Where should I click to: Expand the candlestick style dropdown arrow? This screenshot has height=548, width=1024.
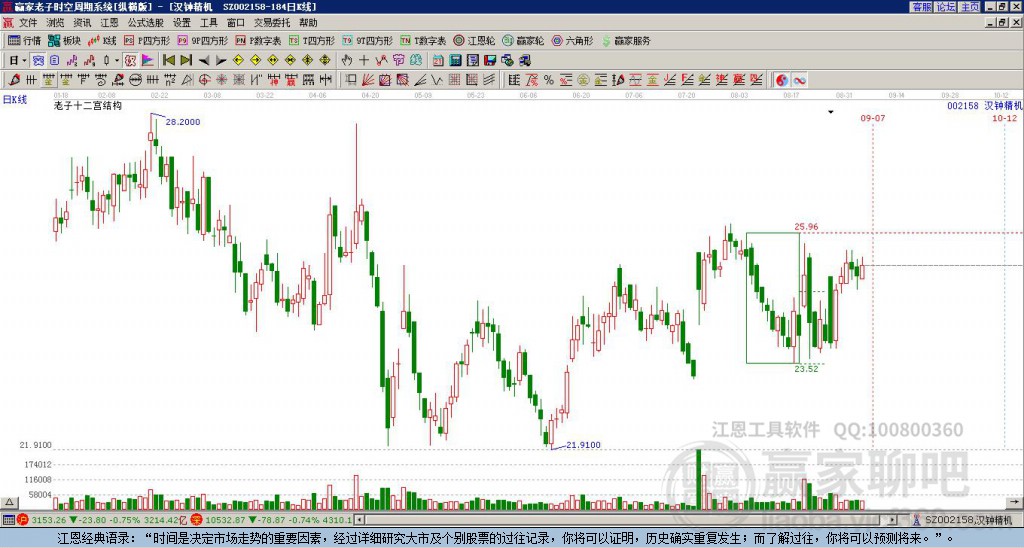(117, 61)
